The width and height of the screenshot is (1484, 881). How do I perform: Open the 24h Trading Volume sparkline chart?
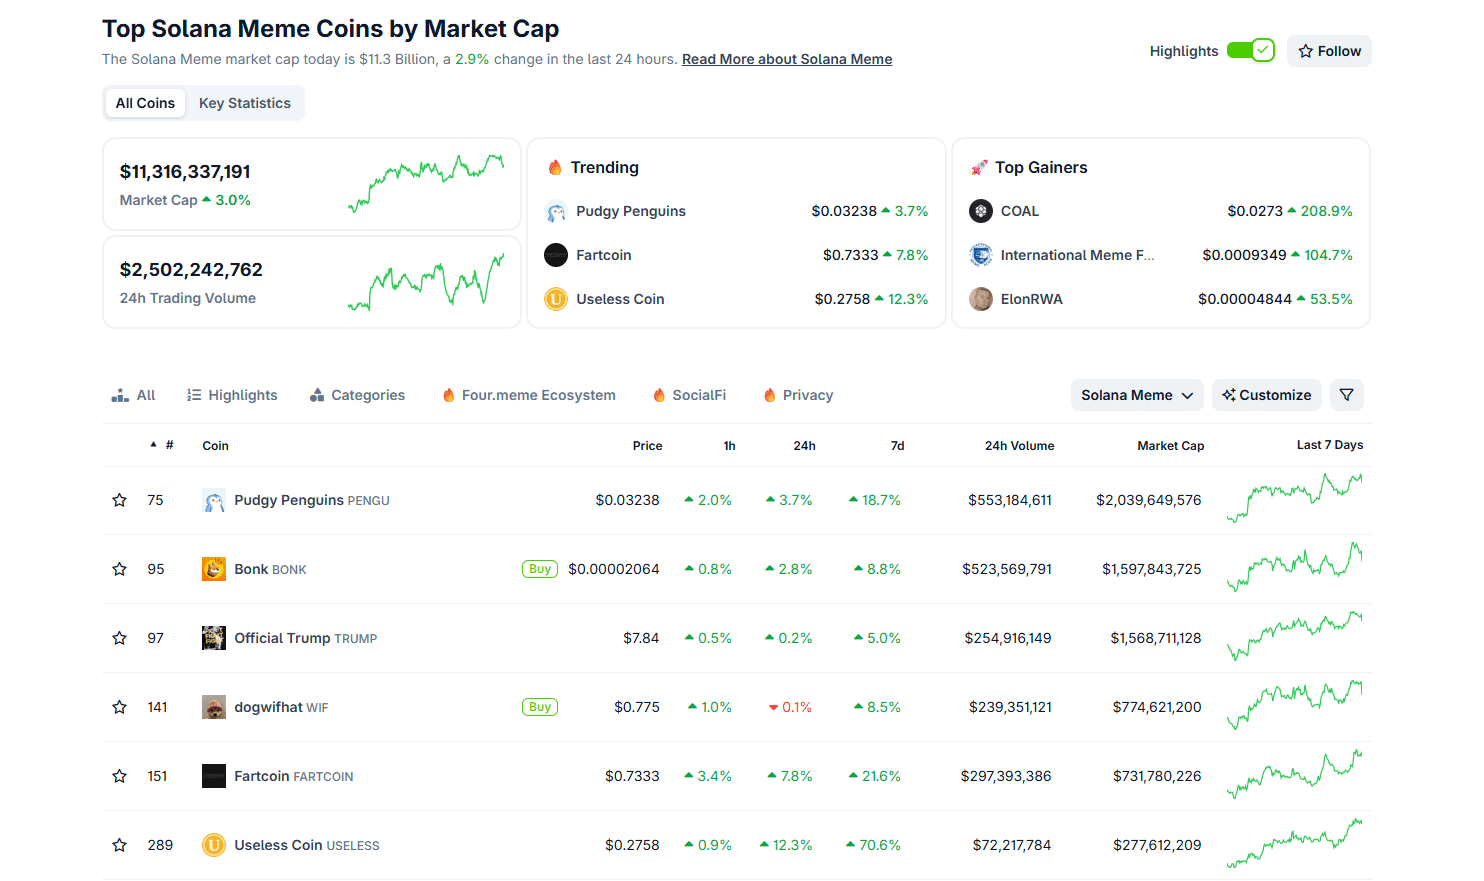tap(426, 282)
